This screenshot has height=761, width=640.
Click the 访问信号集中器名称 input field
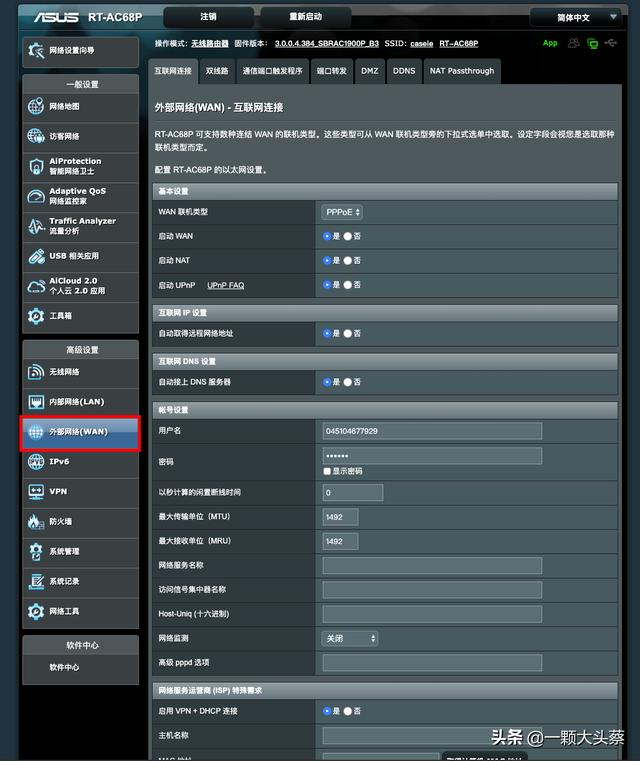(432, 590)
